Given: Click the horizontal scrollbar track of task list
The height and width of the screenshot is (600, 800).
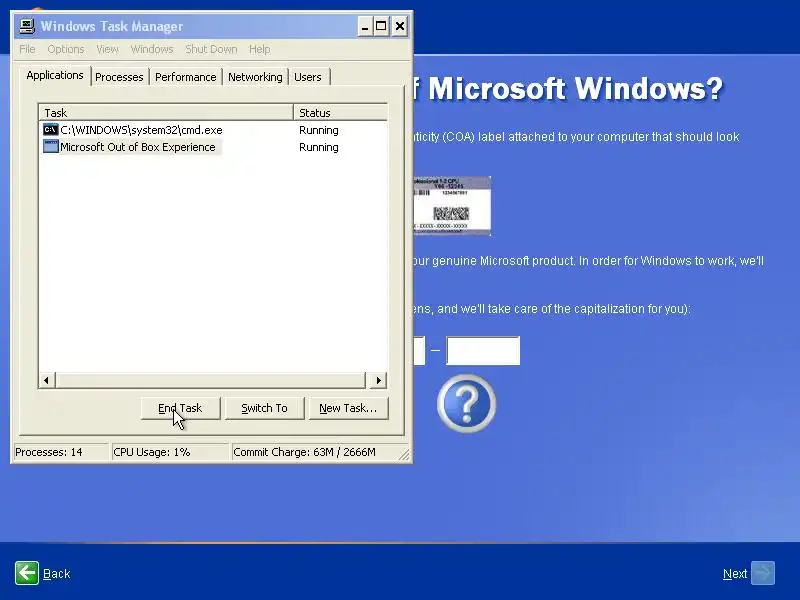Looking at the screenshot, I should pyautogui.click(x=210, y=380).
